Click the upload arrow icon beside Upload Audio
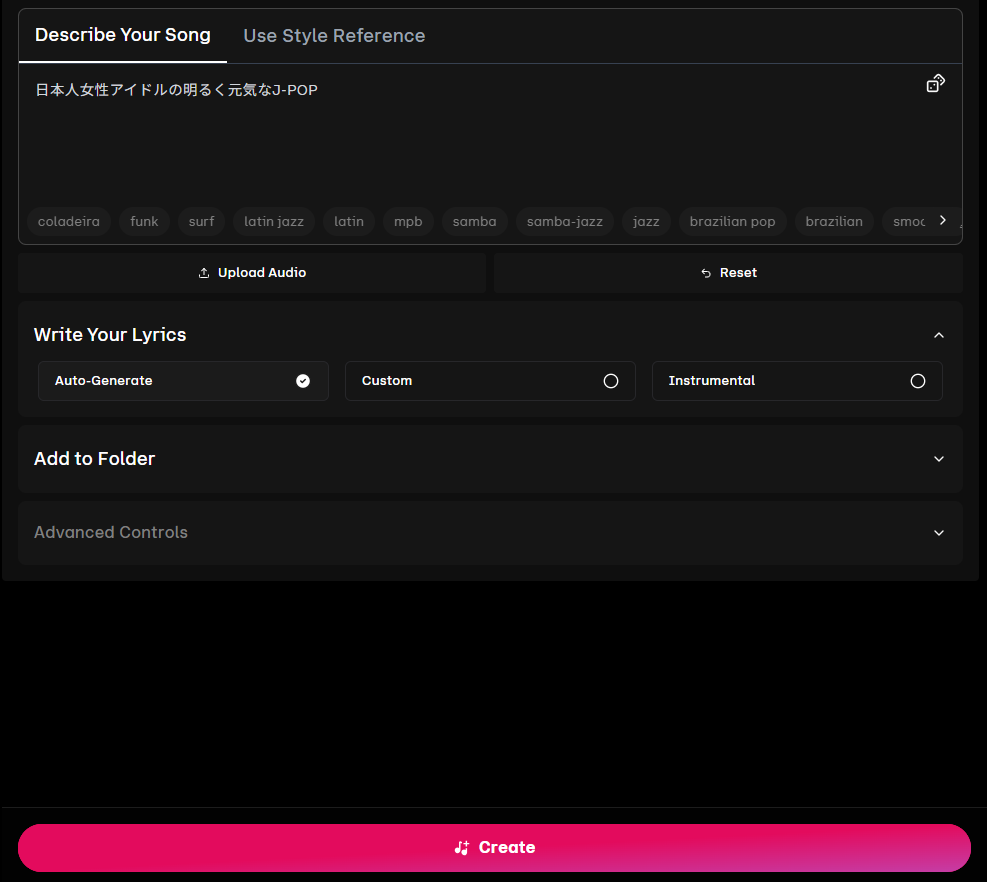The image size is (987, 882). 204,273
